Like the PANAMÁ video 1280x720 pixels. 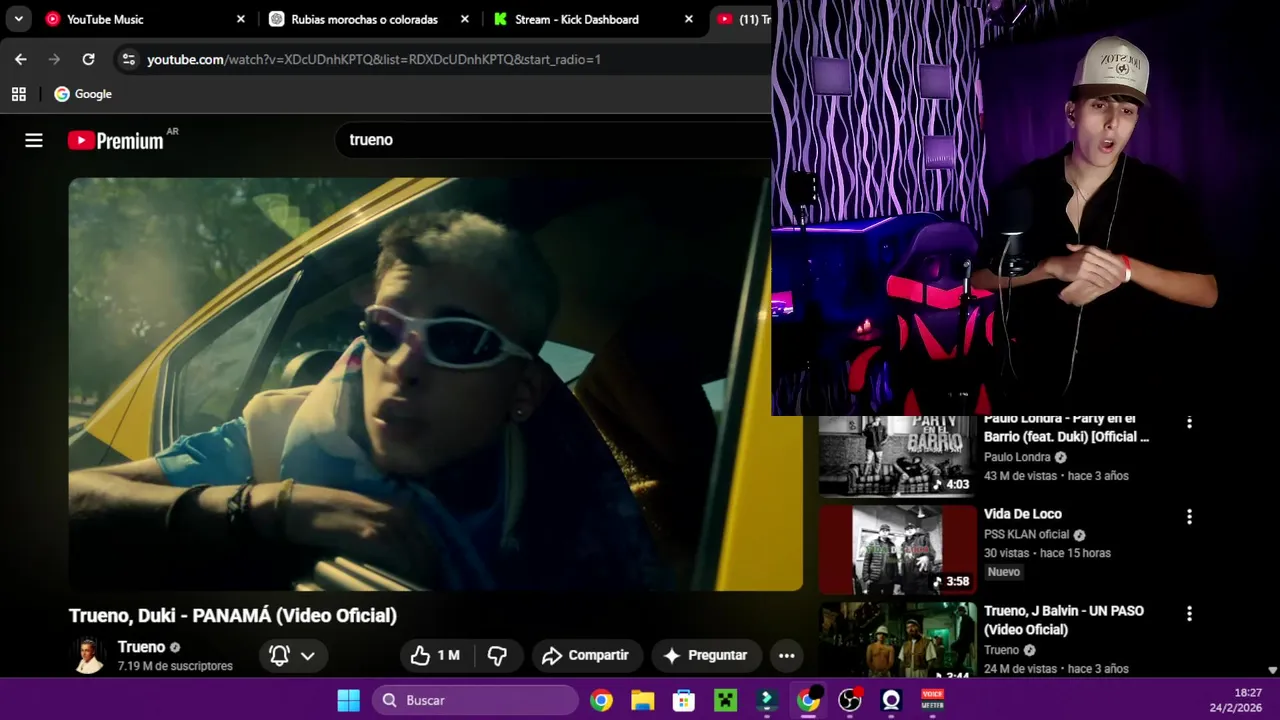tap(435, 655)
